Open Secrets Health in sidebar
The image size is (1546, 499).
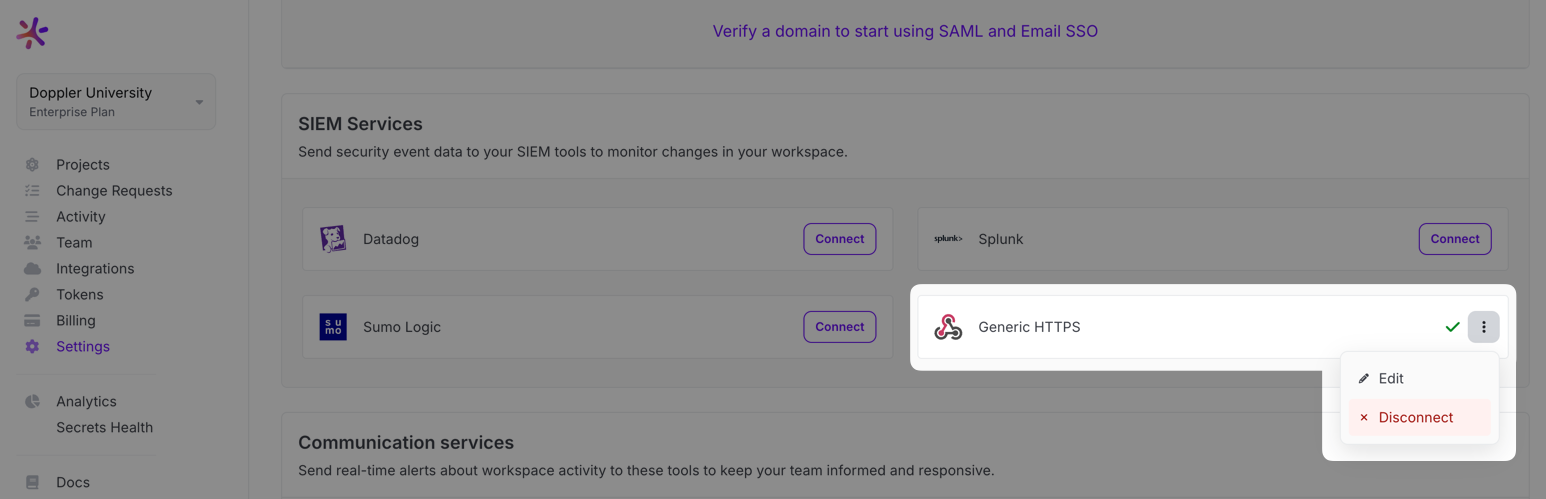pyautogui.click(x=104, y=428)
